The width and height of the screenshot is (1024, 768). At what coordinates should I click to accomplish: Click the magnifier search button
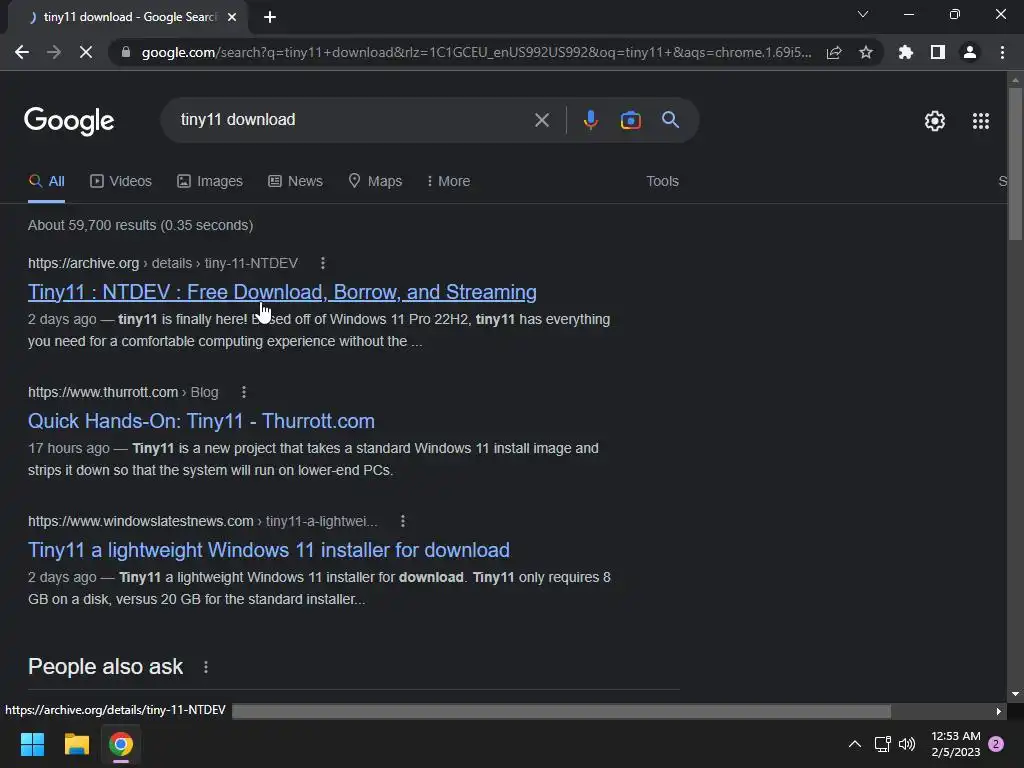[x=670, y=120]
